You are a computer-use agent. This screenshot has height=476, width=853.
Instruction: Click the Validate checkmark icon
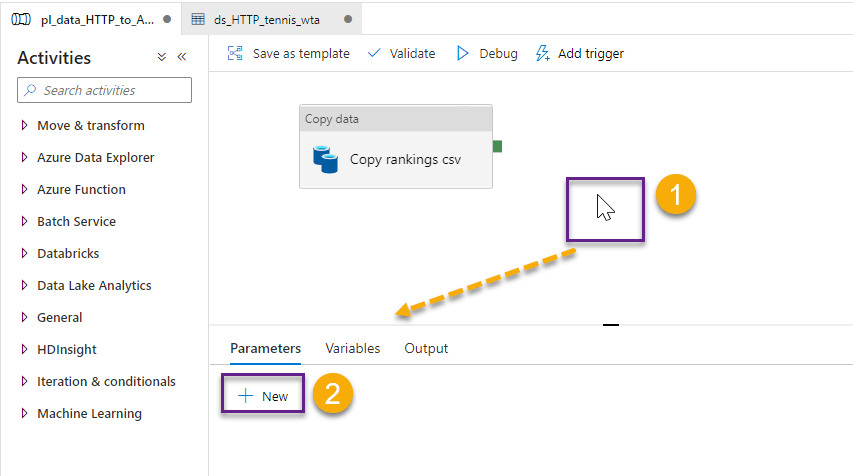pos(375,53)
